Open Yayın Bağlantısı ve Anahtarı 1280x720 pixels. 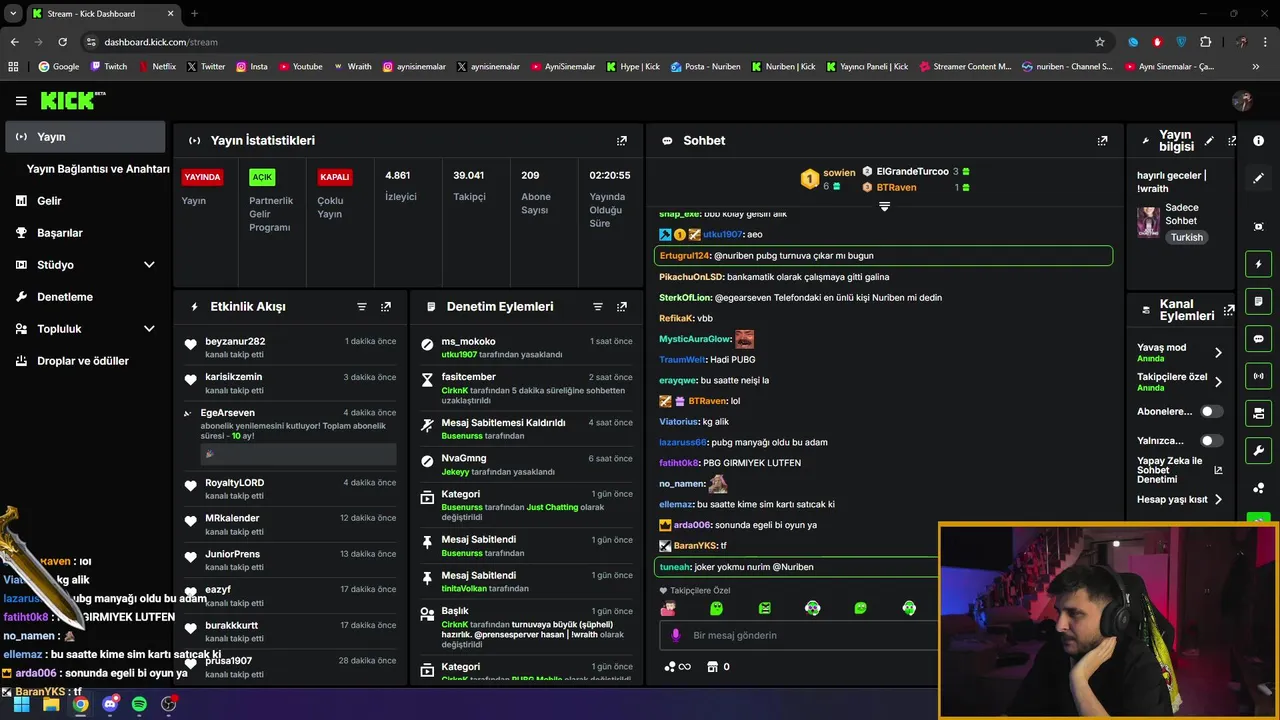pyautogui.click(x=98, y=169)
